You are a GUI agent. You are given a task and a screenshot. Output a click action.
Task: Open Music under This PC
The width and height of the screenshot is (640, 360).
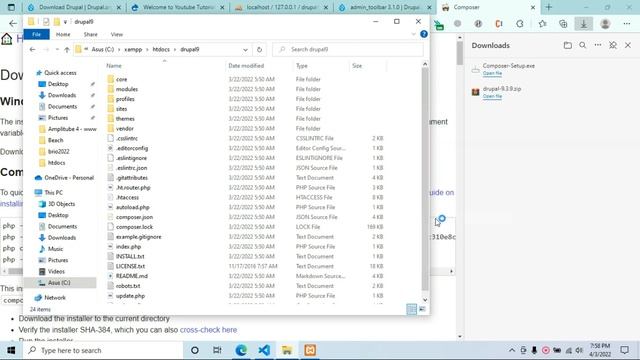55,249
